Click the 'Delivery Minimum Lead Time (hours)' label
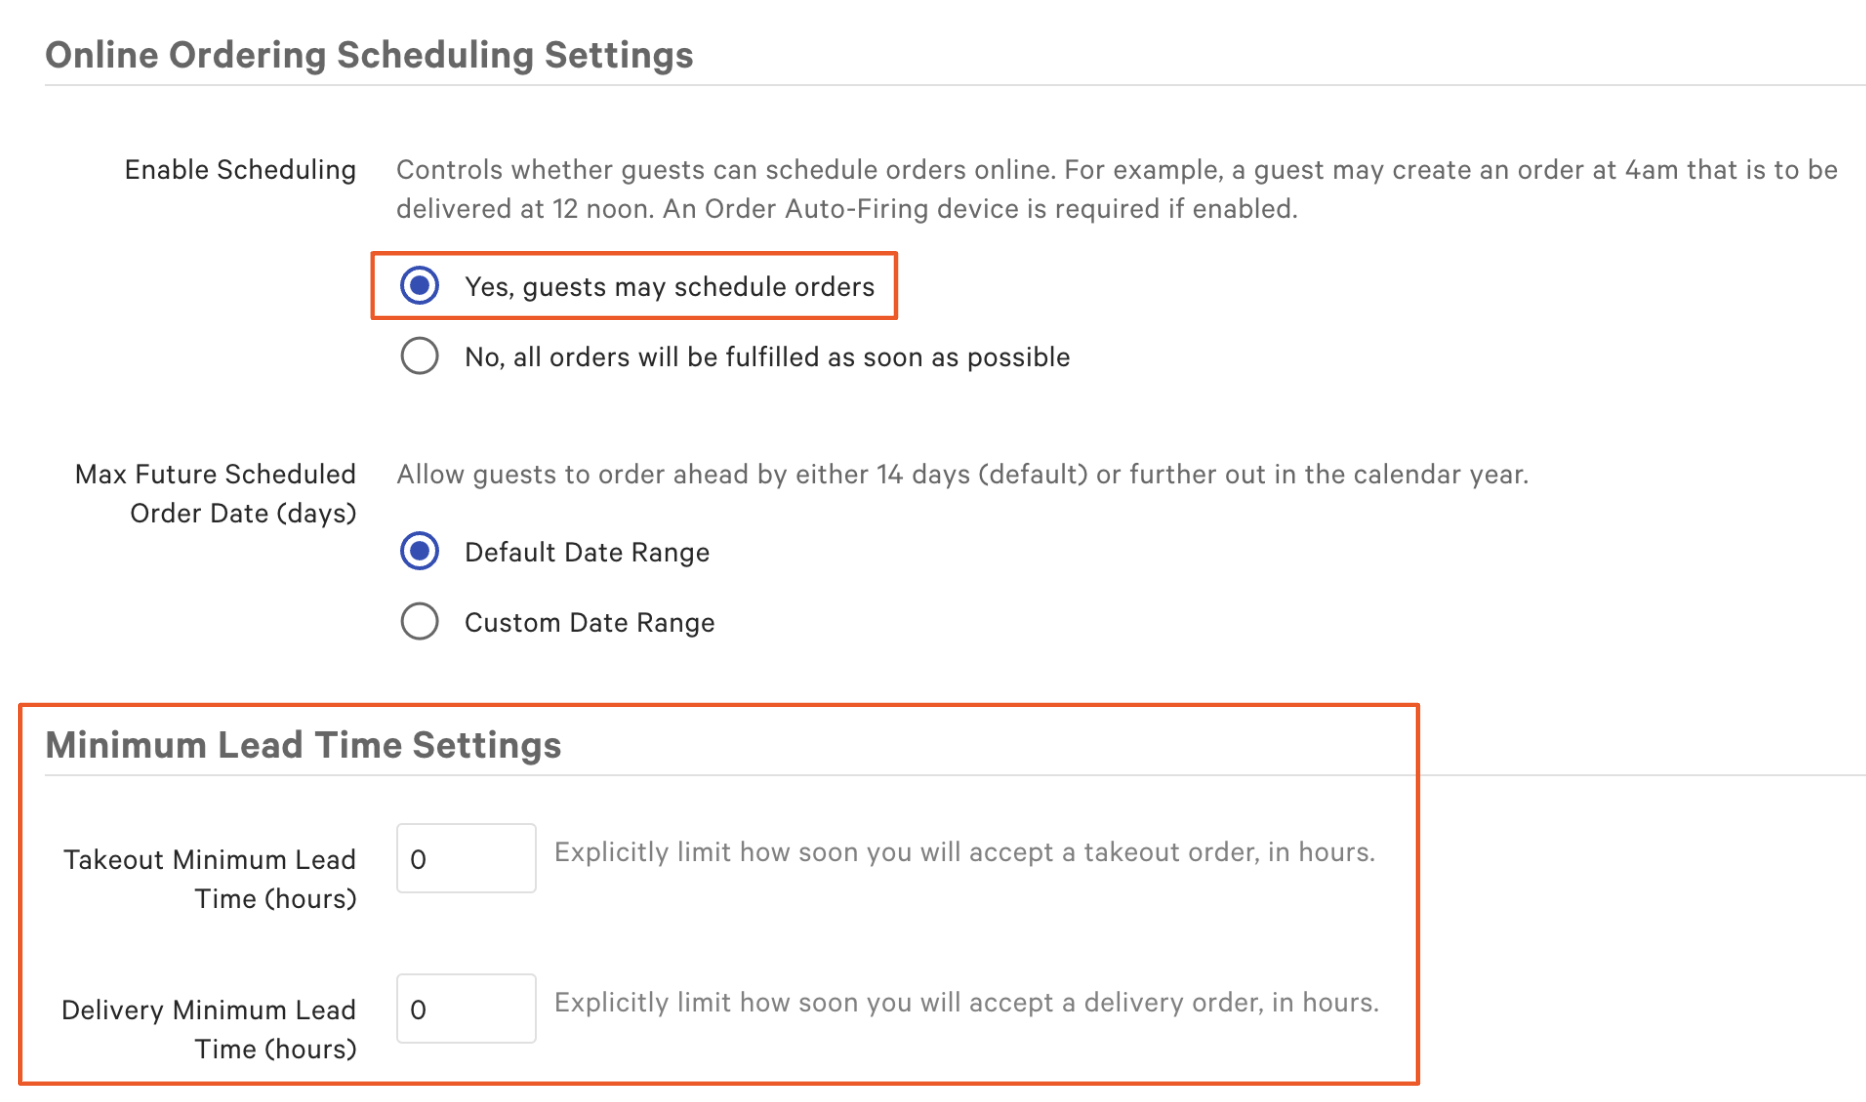This screenshot has width=1866, height=1102. point(210,1028)
